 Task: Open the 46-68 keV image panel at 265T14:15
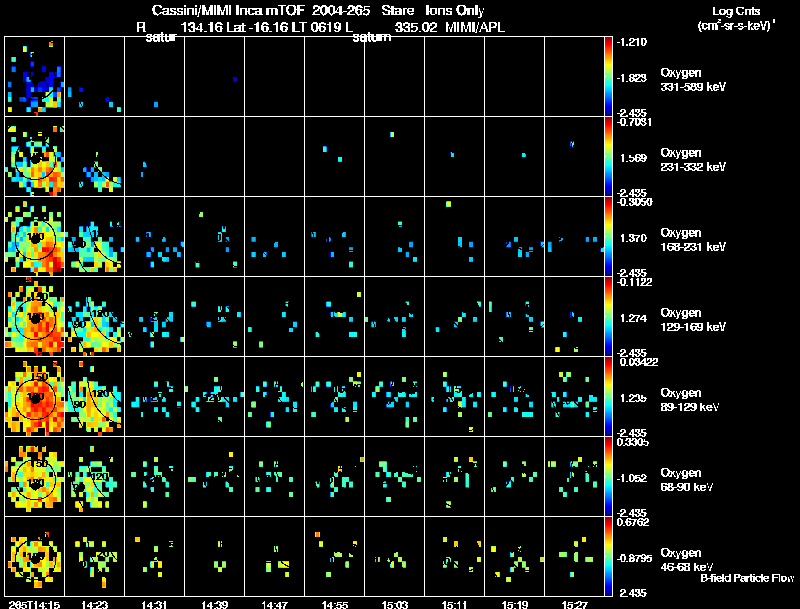click(35, 557)
